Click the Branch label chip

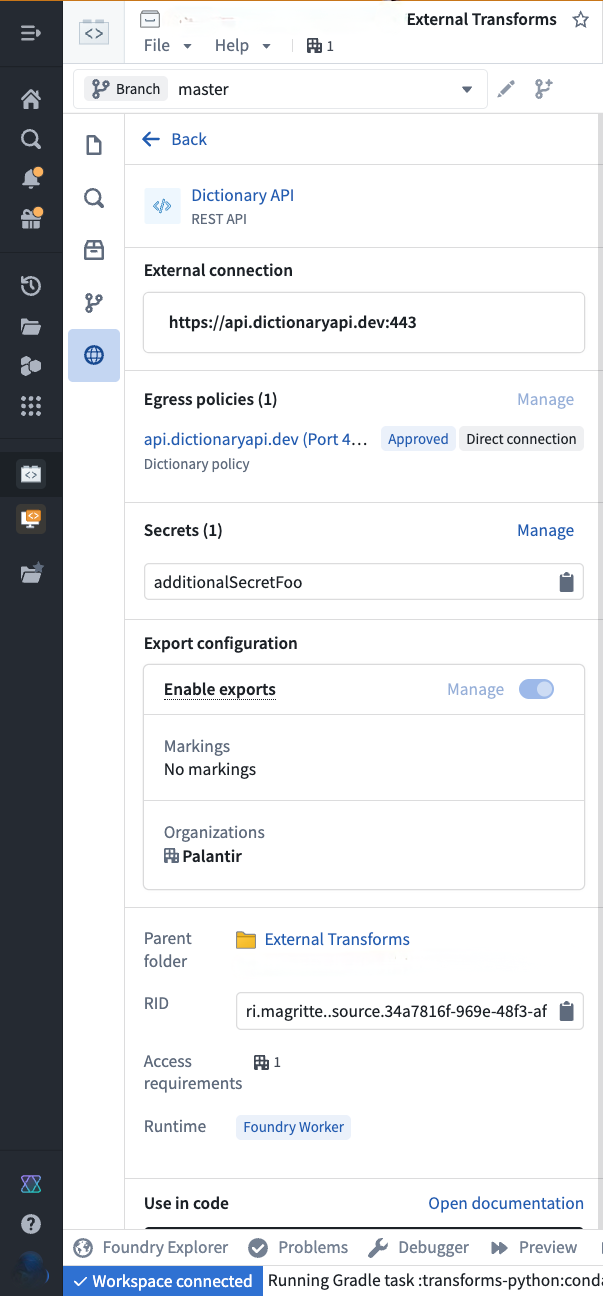pos(127,89)
